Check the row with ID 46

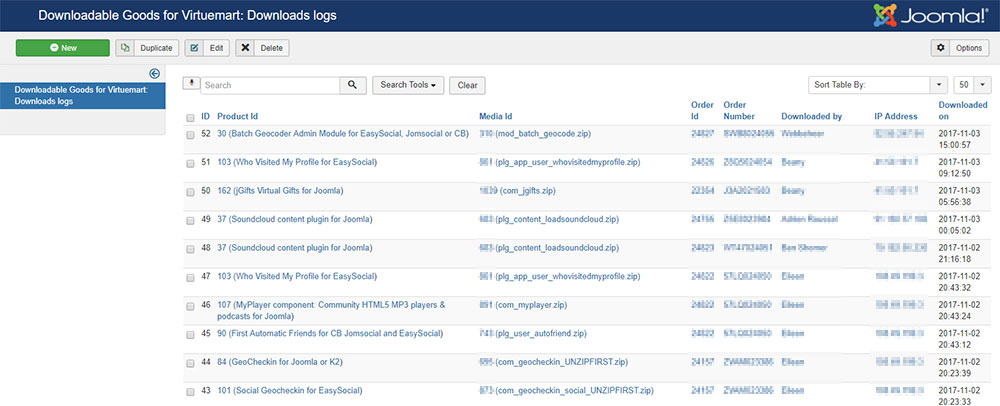click(190, 306)
